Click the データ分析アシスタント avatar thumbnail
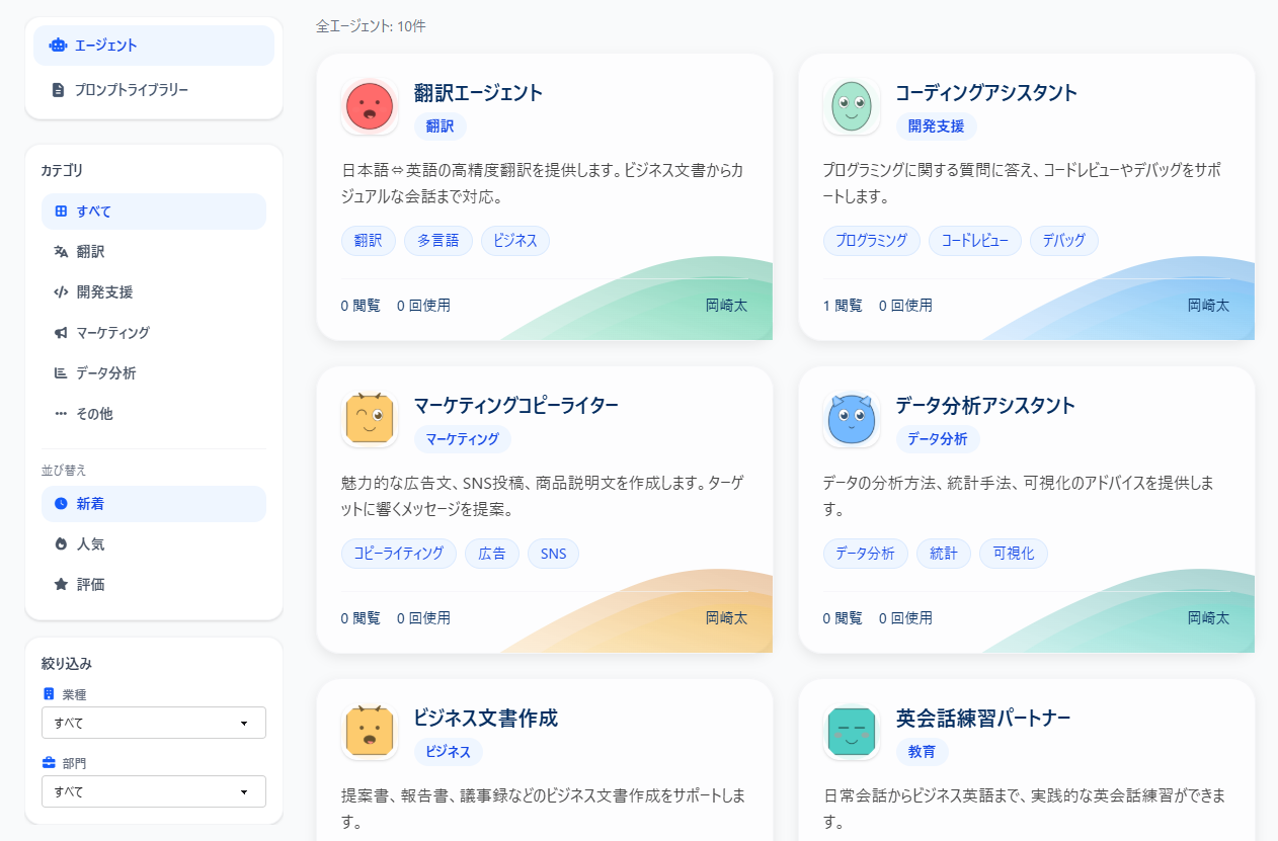 tap(851, 418)
